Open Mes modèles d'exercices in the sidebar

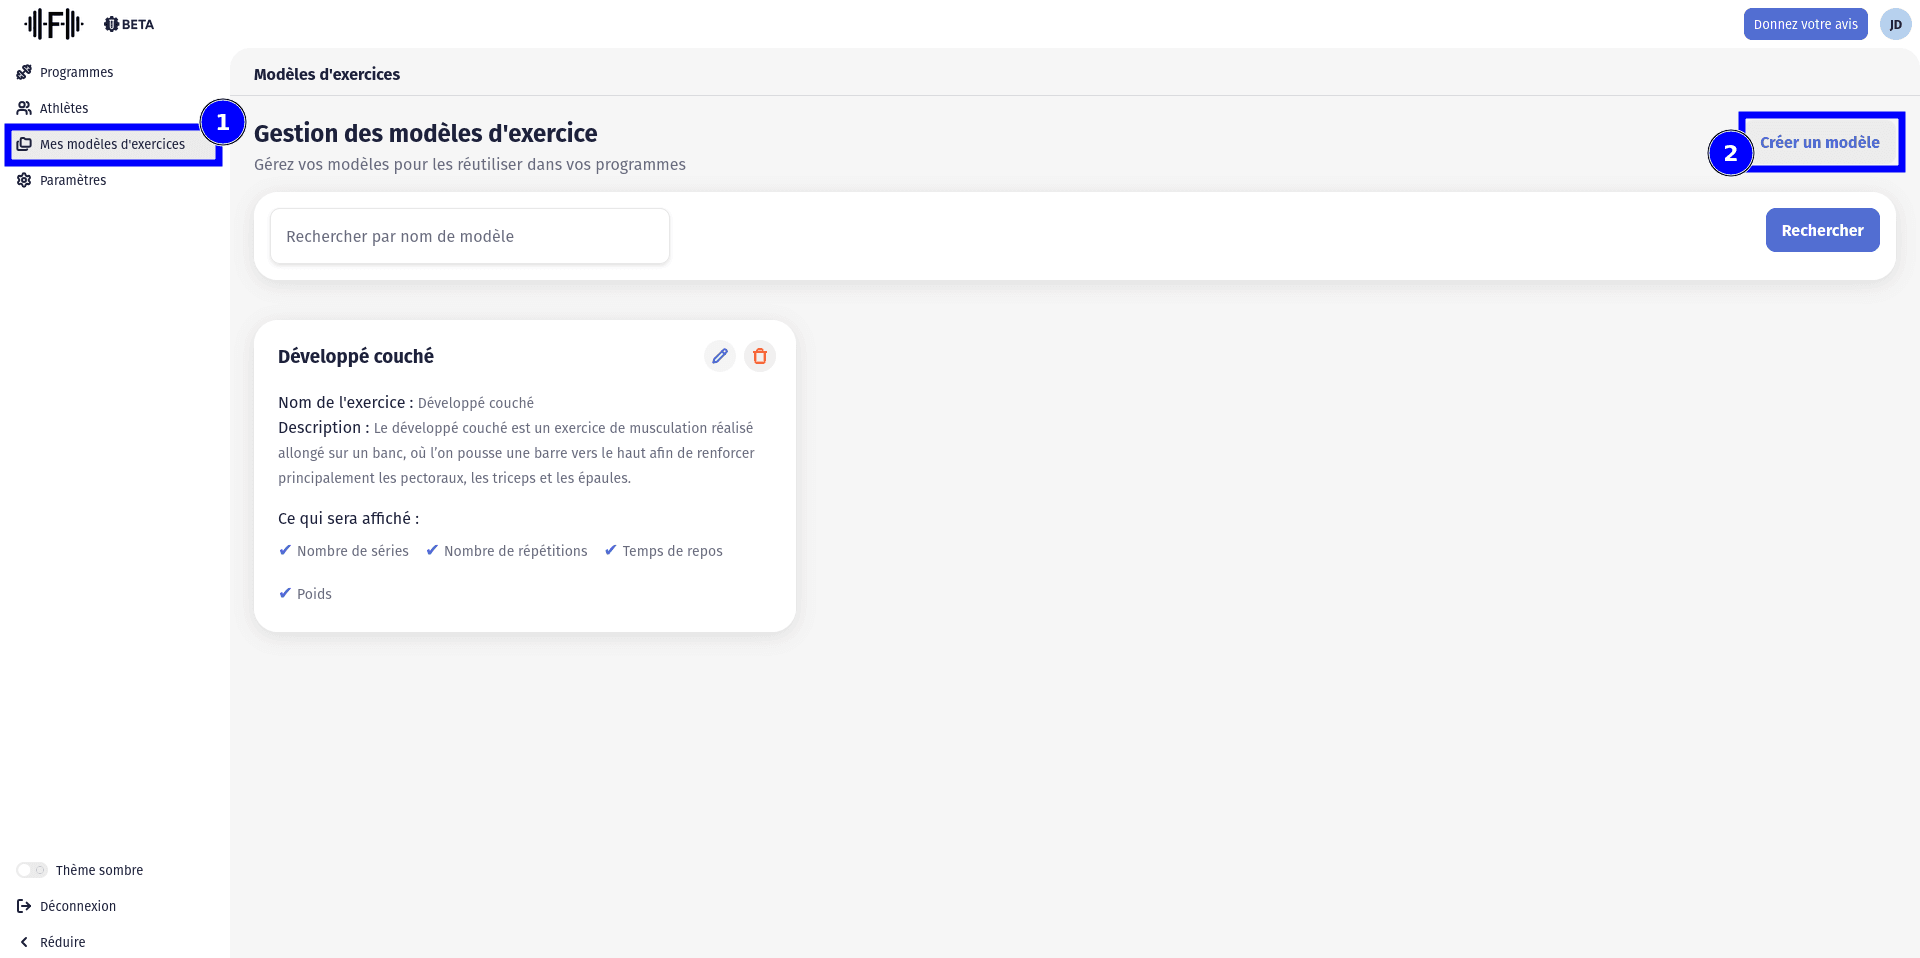point(112,144)
